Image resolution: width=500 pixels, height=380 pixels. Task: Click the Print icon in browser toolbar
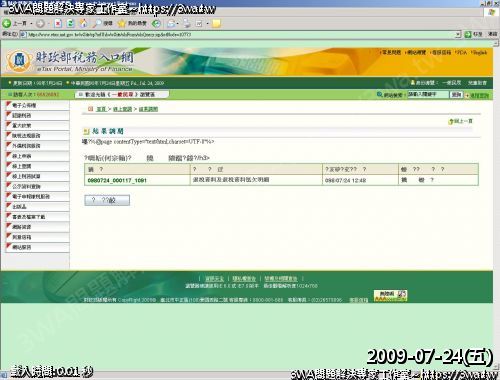tap(187, 23)
